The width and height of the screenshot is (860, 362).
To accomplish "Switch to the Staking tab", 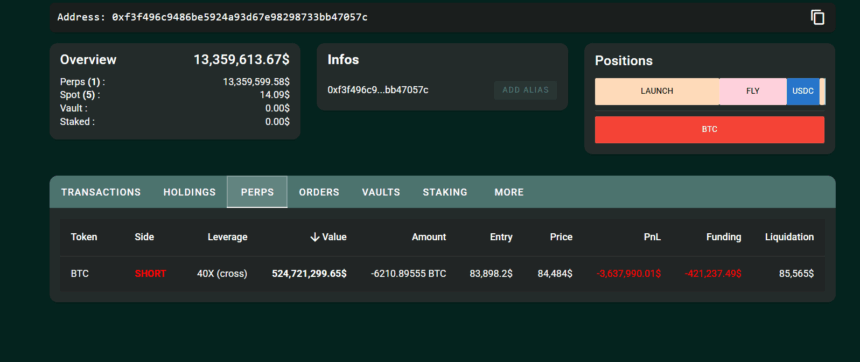I will (x=445, y=192).
